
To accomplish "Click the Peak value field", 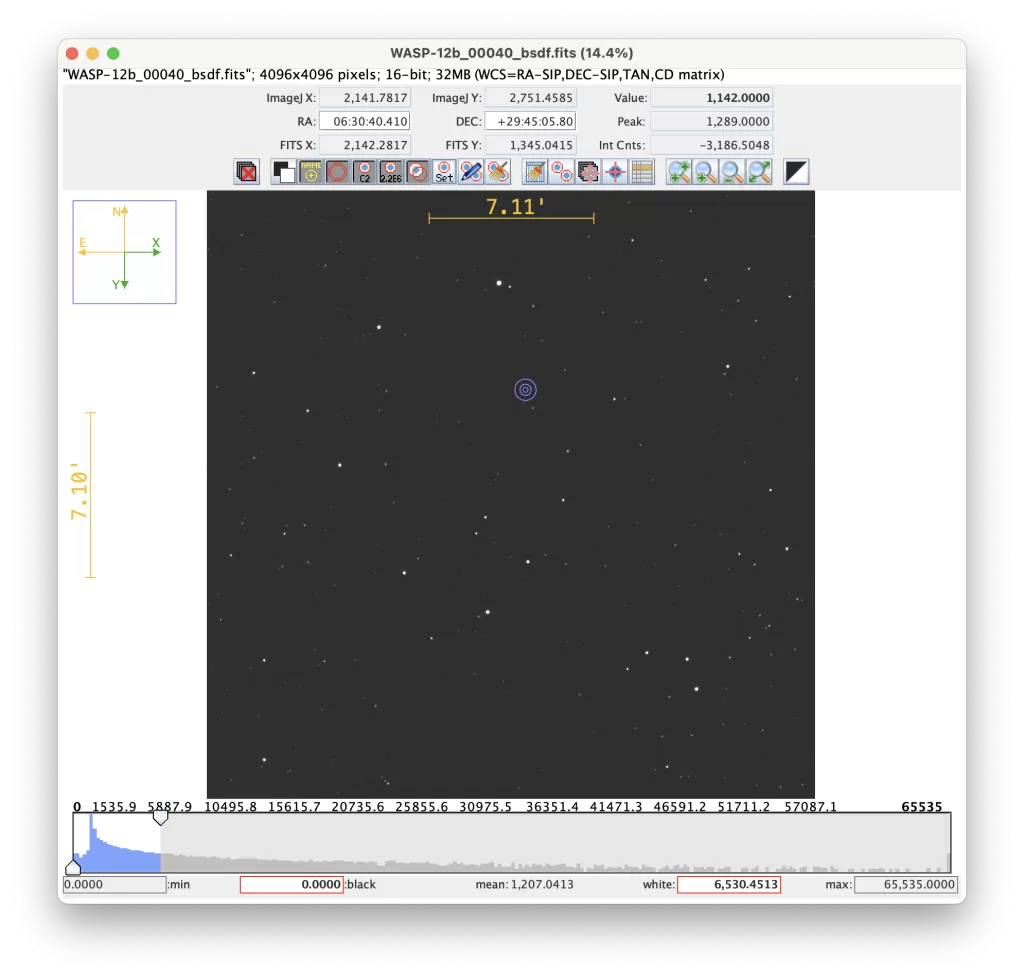I will pyautogui.click(x=729, y=121).
